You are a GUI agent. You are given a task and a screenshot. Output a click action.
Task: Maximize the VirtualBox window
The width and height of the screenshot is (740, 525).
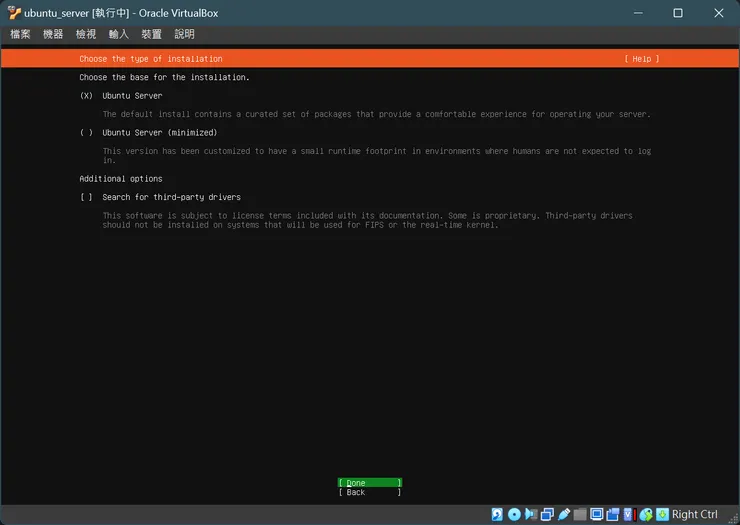(x=678, y=13)
